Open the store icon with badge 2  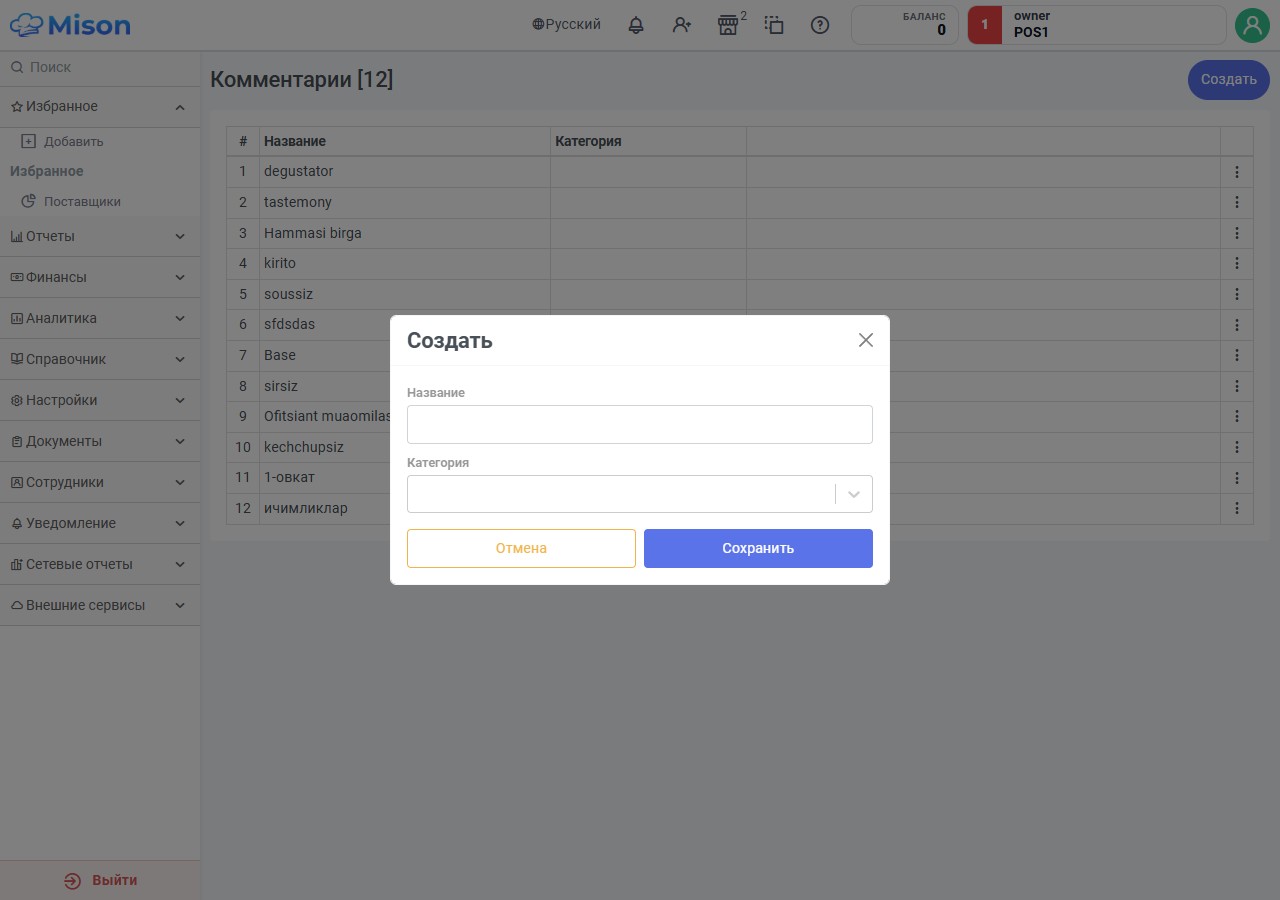729,25
